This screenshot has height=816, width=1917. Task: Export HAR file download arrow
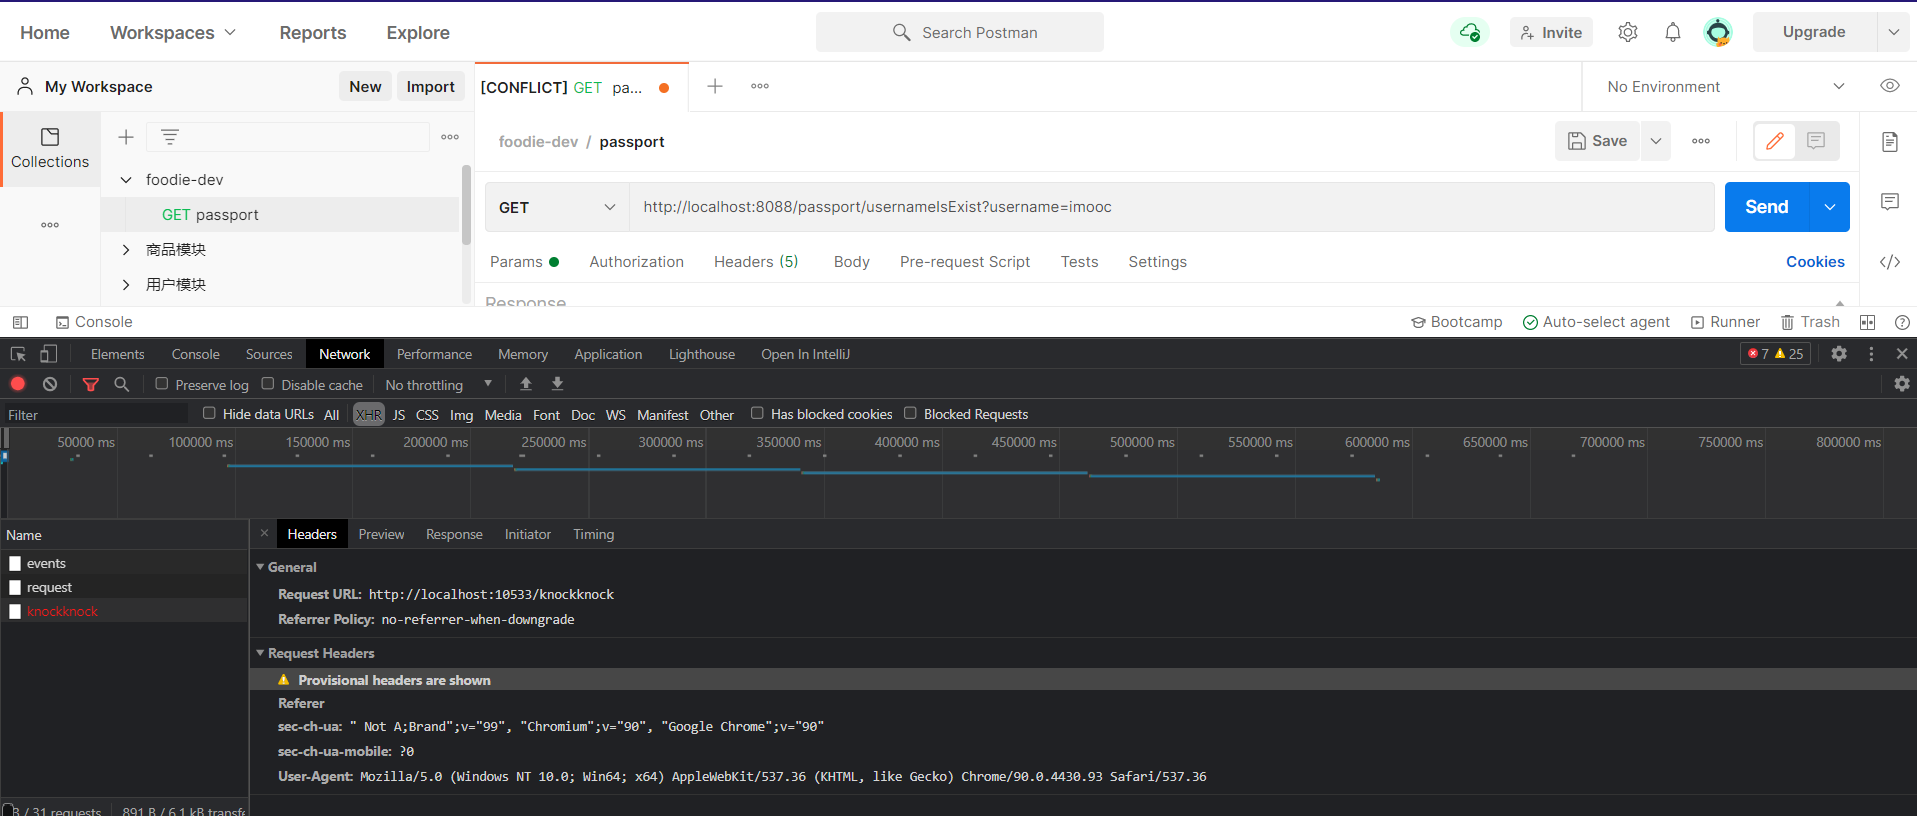(x=558, y=384)
